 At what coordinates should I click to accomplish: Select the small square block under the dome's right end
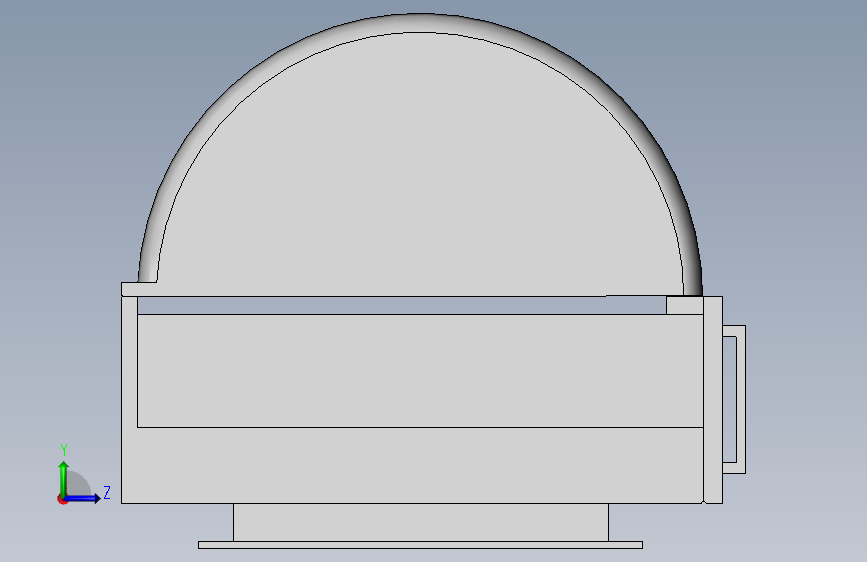[685, 305]
